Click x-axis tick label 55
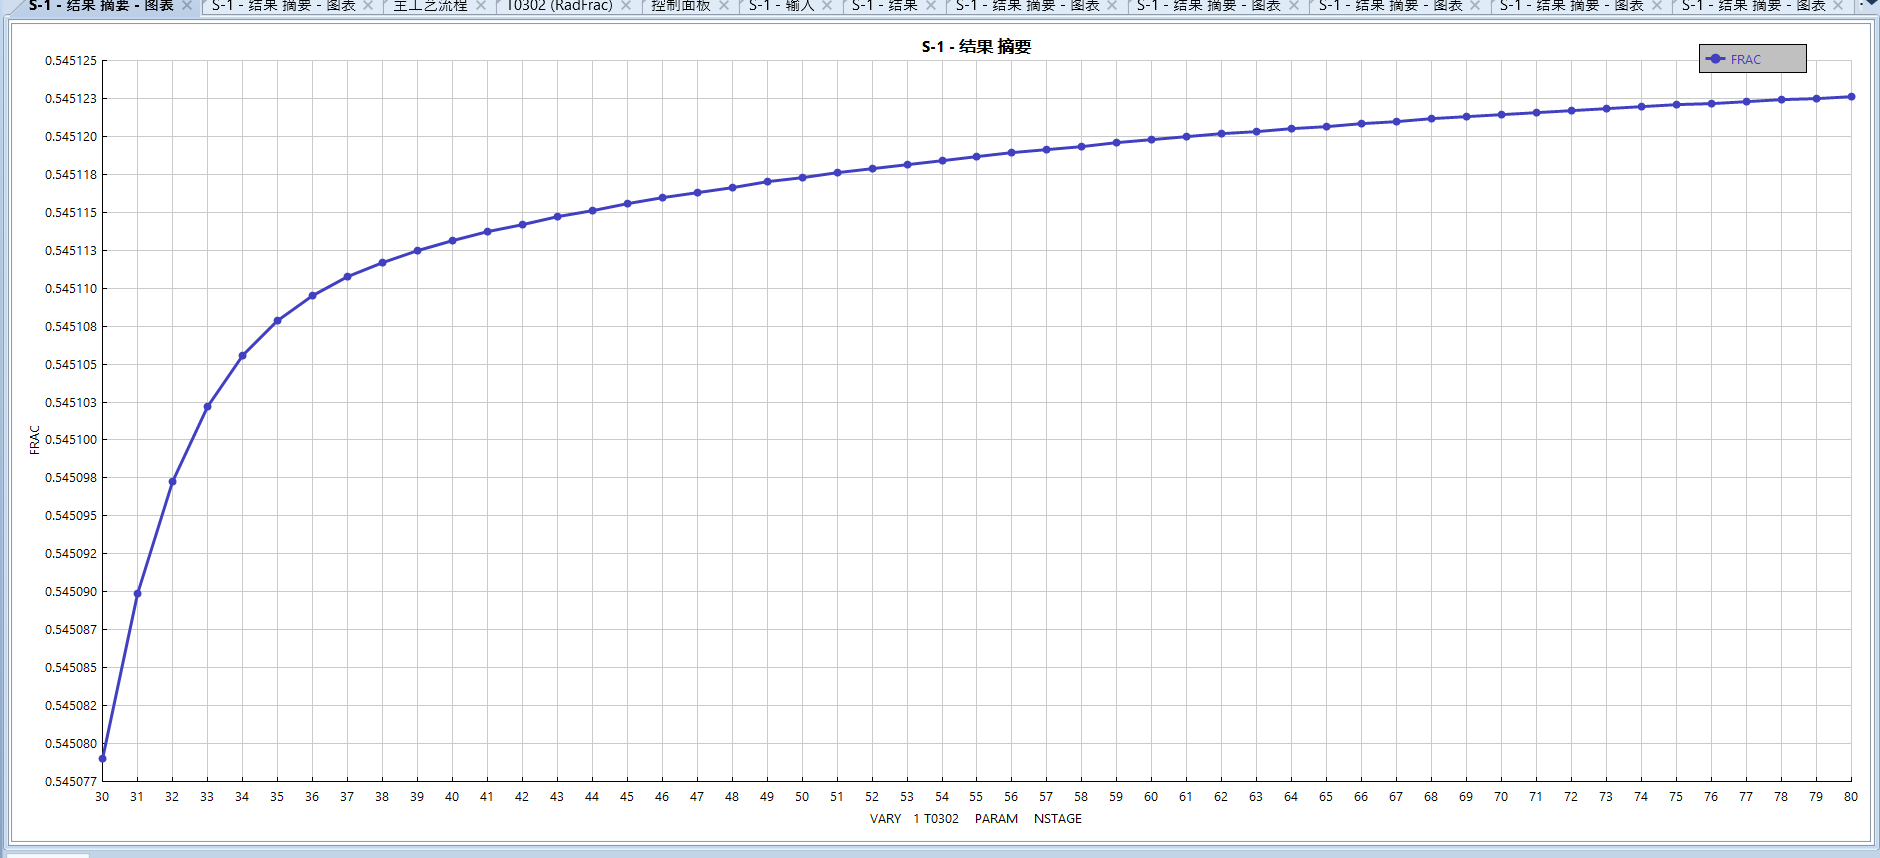 (x=976, y=797)
